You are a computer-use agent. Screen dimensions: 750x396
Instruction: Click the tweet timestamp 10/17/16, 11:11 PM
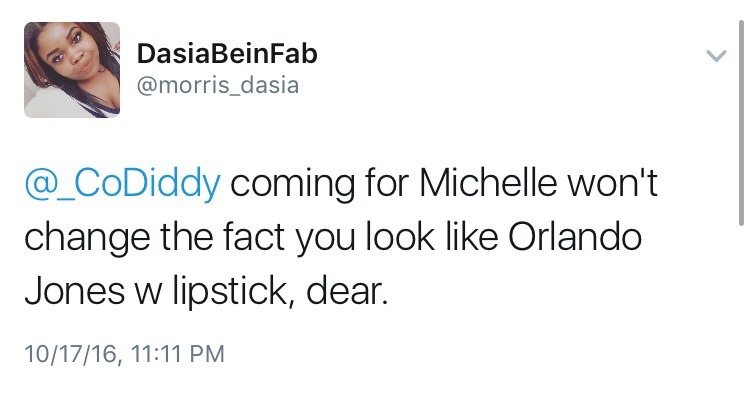coord(124,354)
